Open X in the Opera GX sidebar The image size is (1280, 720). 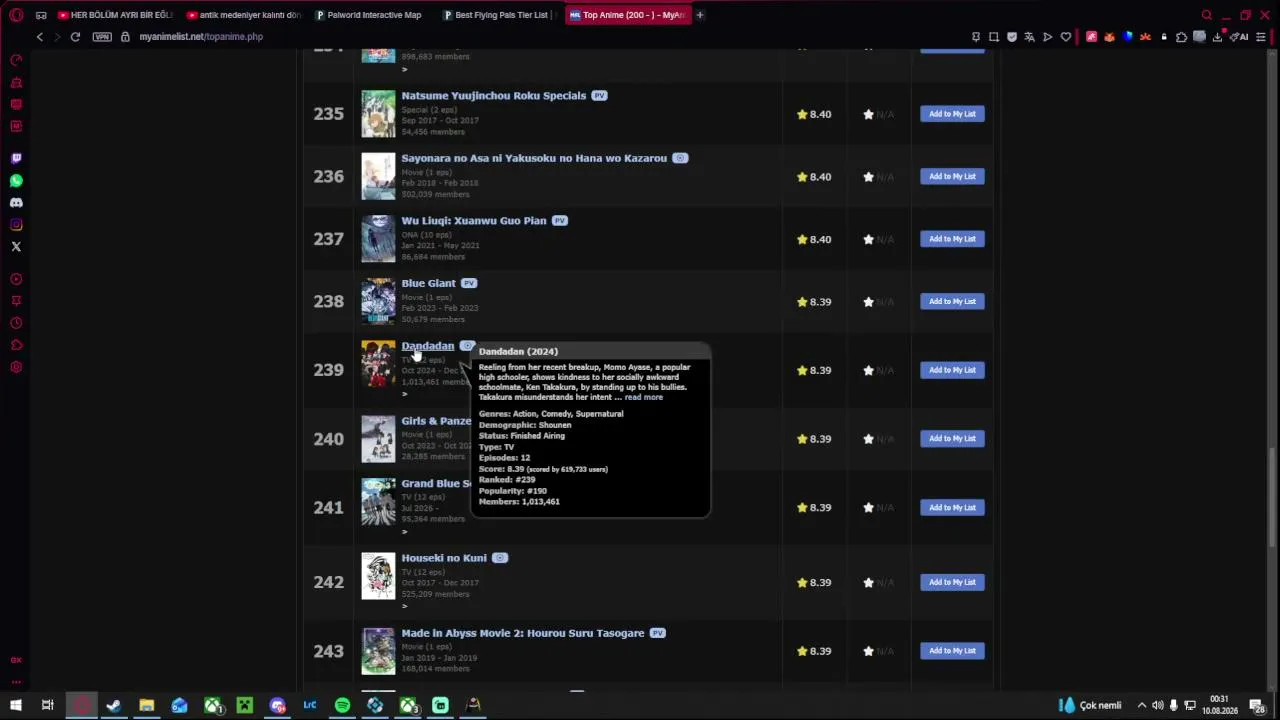(x=16, y=247)
